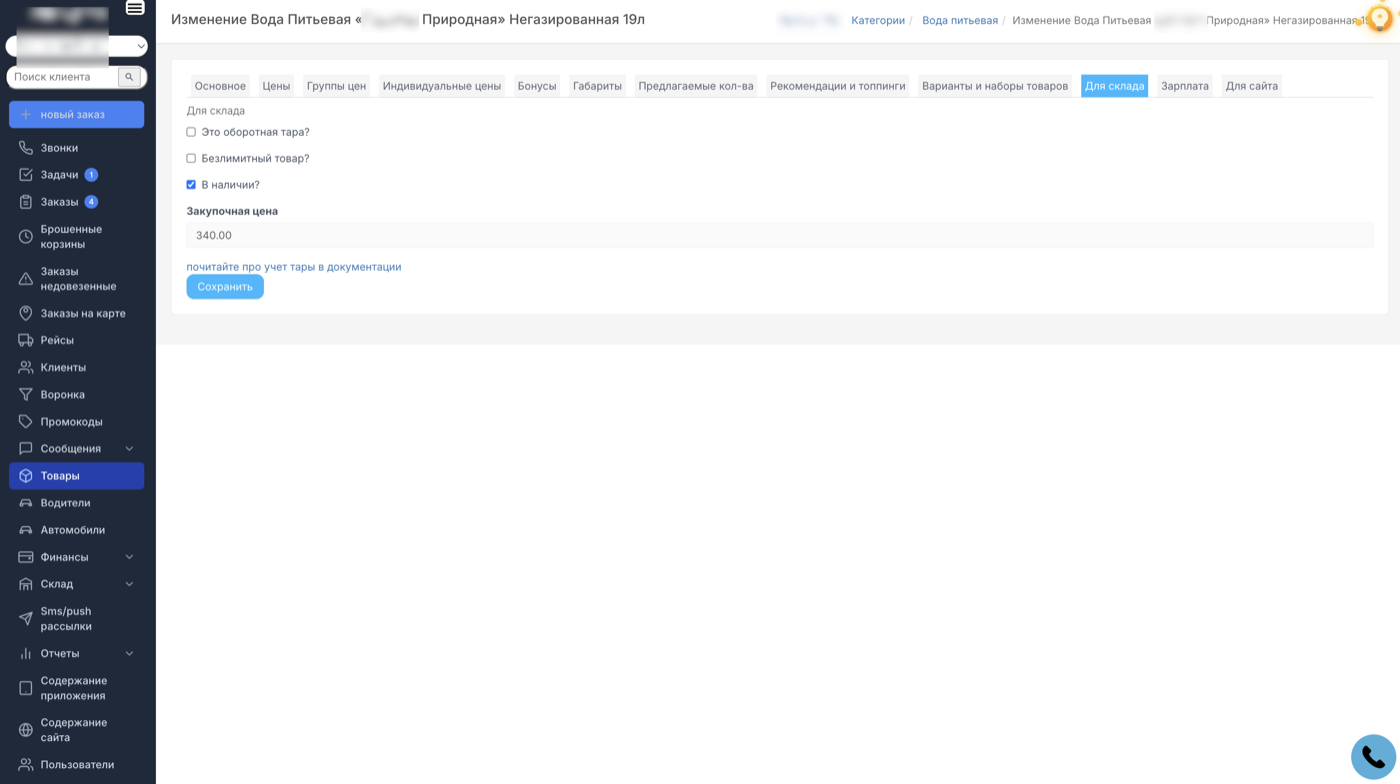Check the 'Безлимитный товар?' checkbox

pyautogui.click(x=191, y=158)
